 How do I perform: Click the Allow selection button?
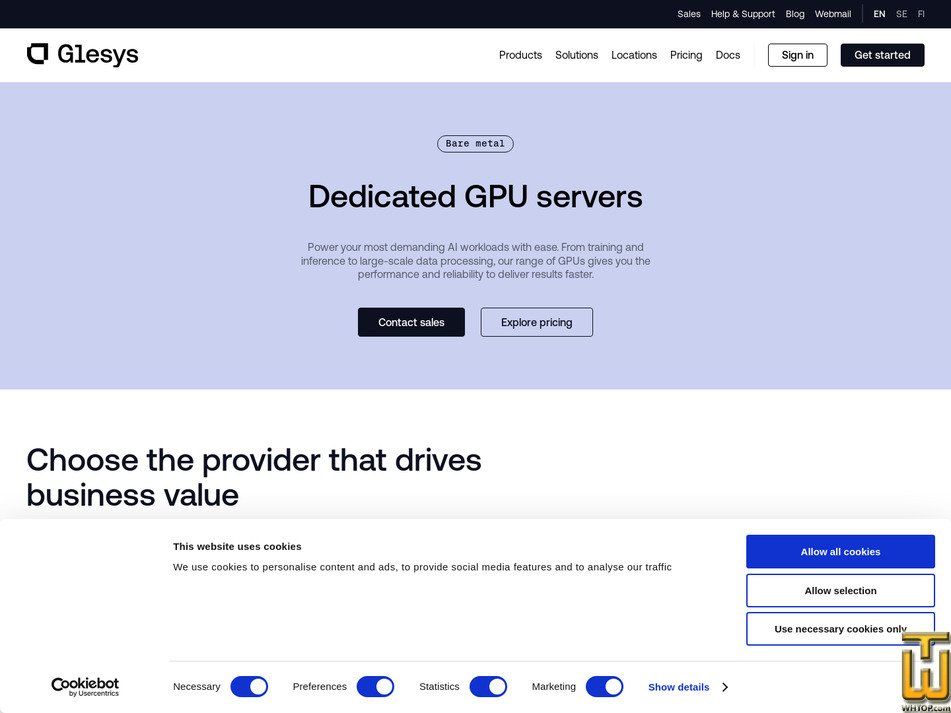click(841, 591)
